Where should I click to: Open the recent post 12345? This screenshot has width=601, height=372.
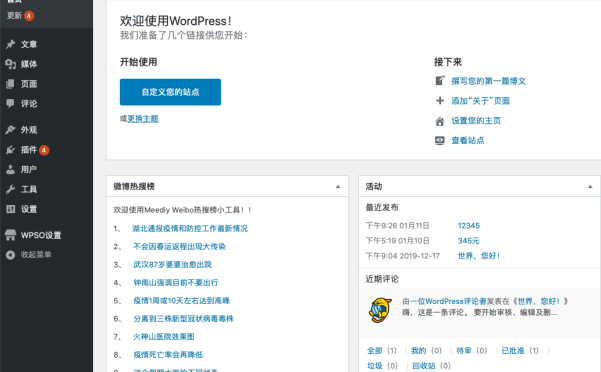(x=469, y=226)
